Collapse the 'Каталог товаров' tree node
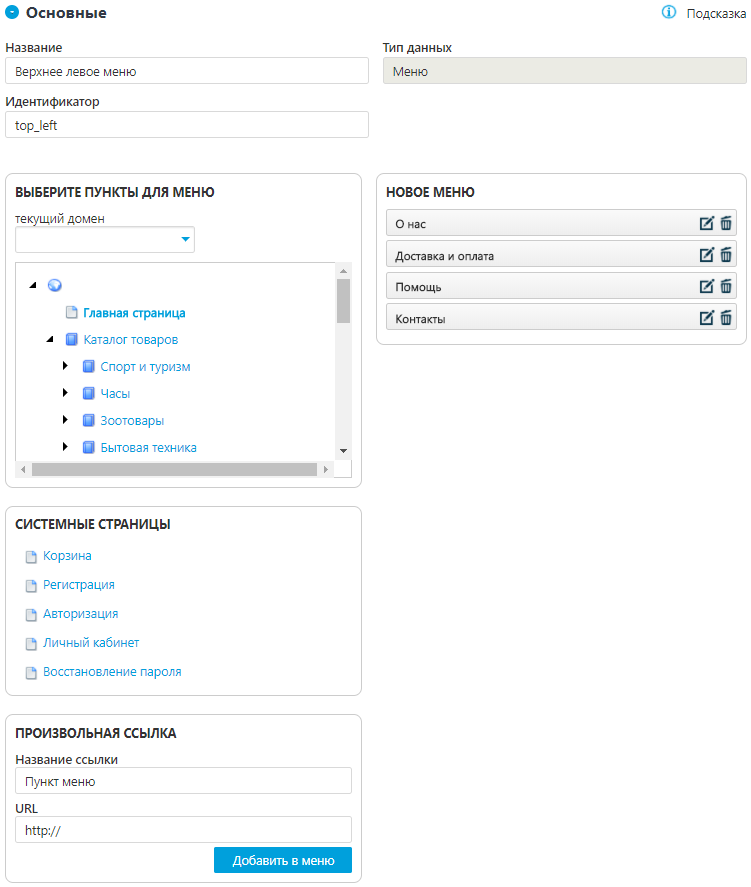 click(49, 340)
